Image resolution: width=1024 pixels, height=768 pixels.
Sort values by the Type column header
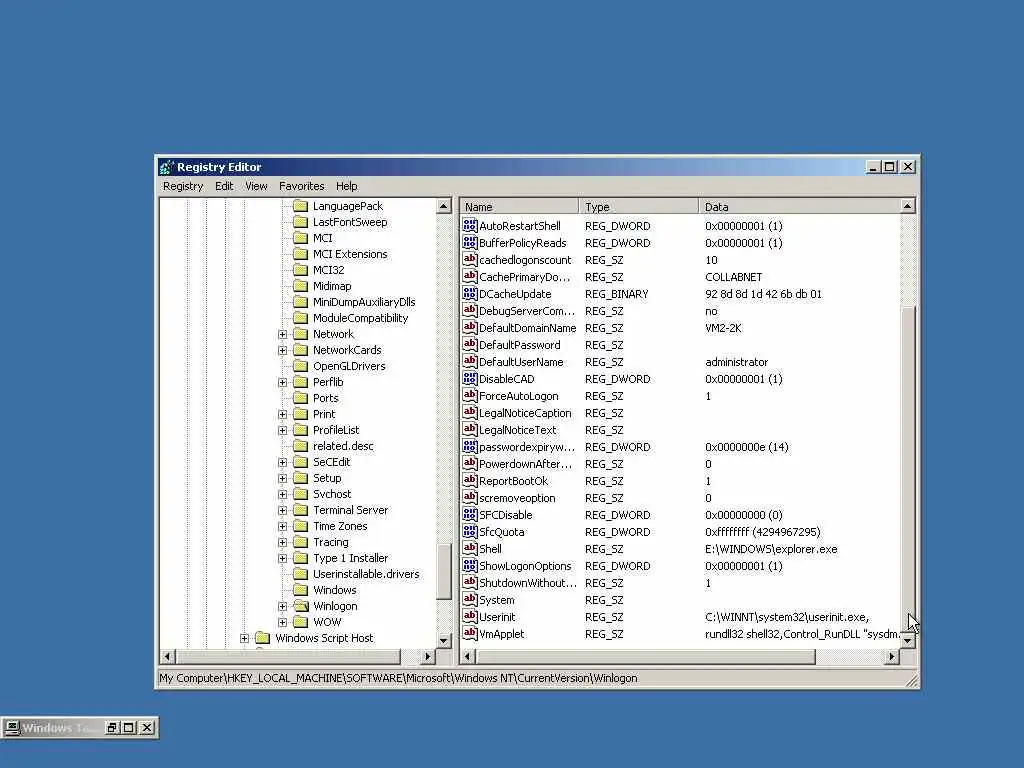(639, 206)
